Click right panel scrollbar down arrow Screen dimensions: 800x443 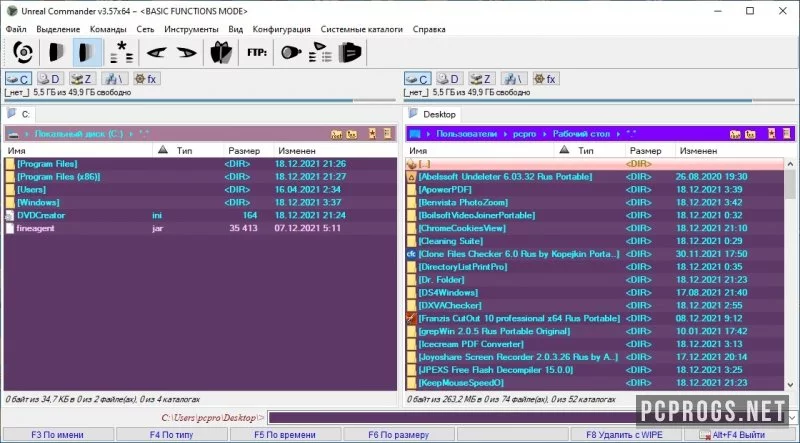click(x=790, y=385)
